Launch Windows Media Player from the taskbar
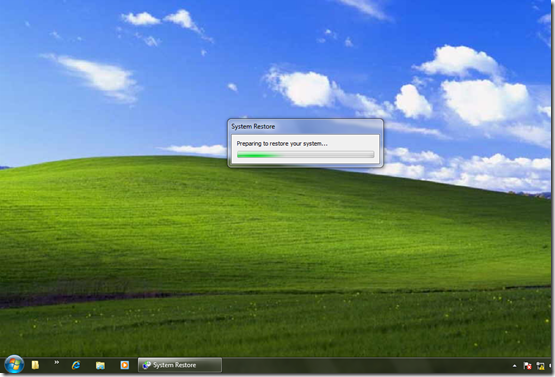The image size is (555, 377). [125, 365]
